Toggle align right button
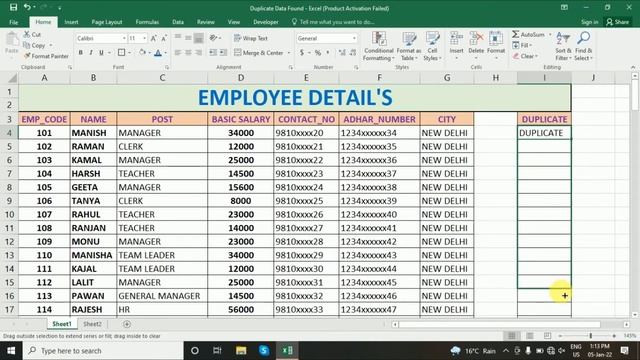The width and height of the screenshot is (640, 360). 199,53
